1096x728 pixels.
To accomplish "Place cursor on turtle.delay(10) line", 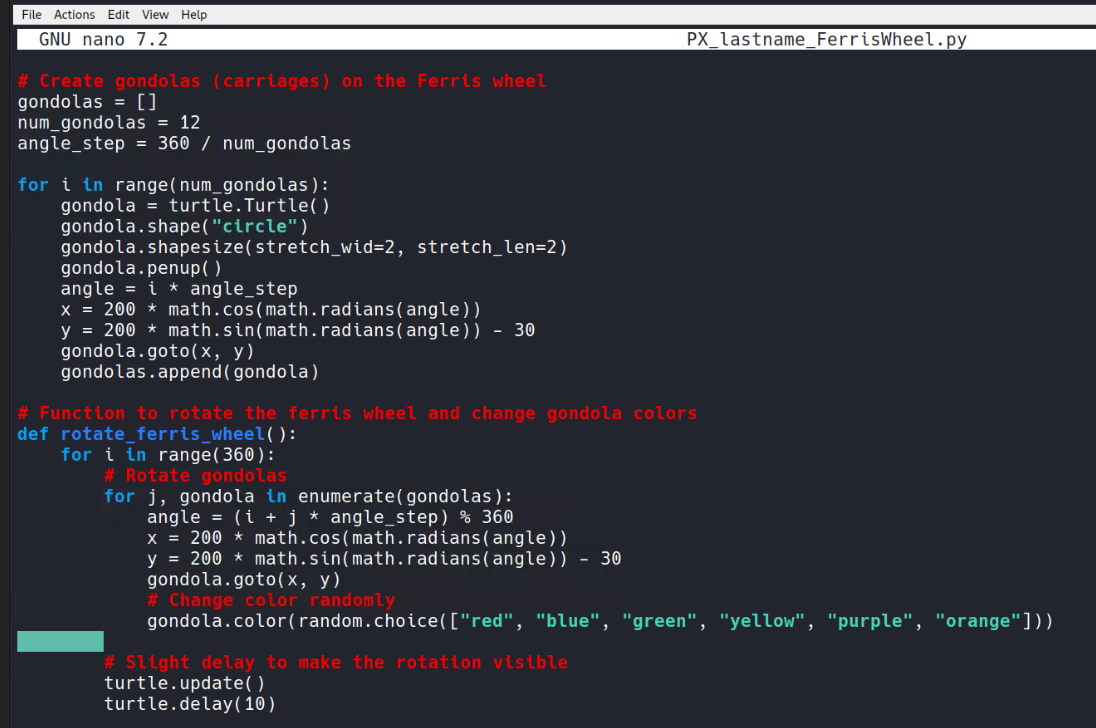I will click(x=189, y=704).
